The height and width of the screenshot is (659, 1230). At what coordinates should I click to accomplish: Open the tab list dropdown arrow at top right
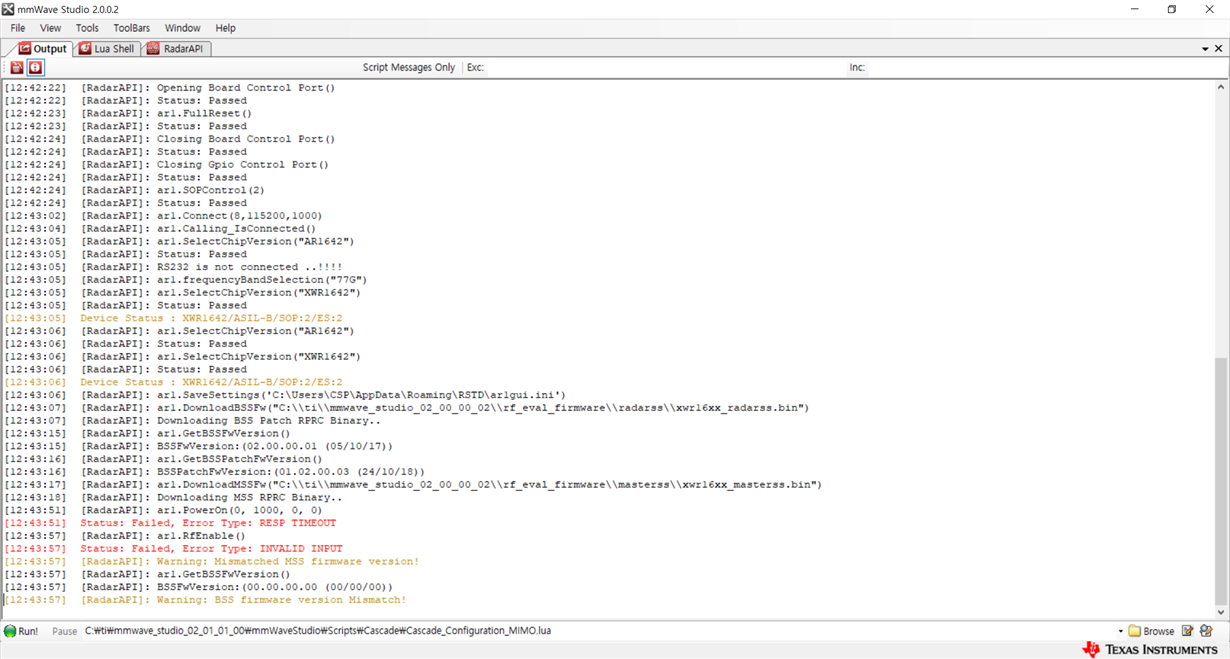[1205, 48]
